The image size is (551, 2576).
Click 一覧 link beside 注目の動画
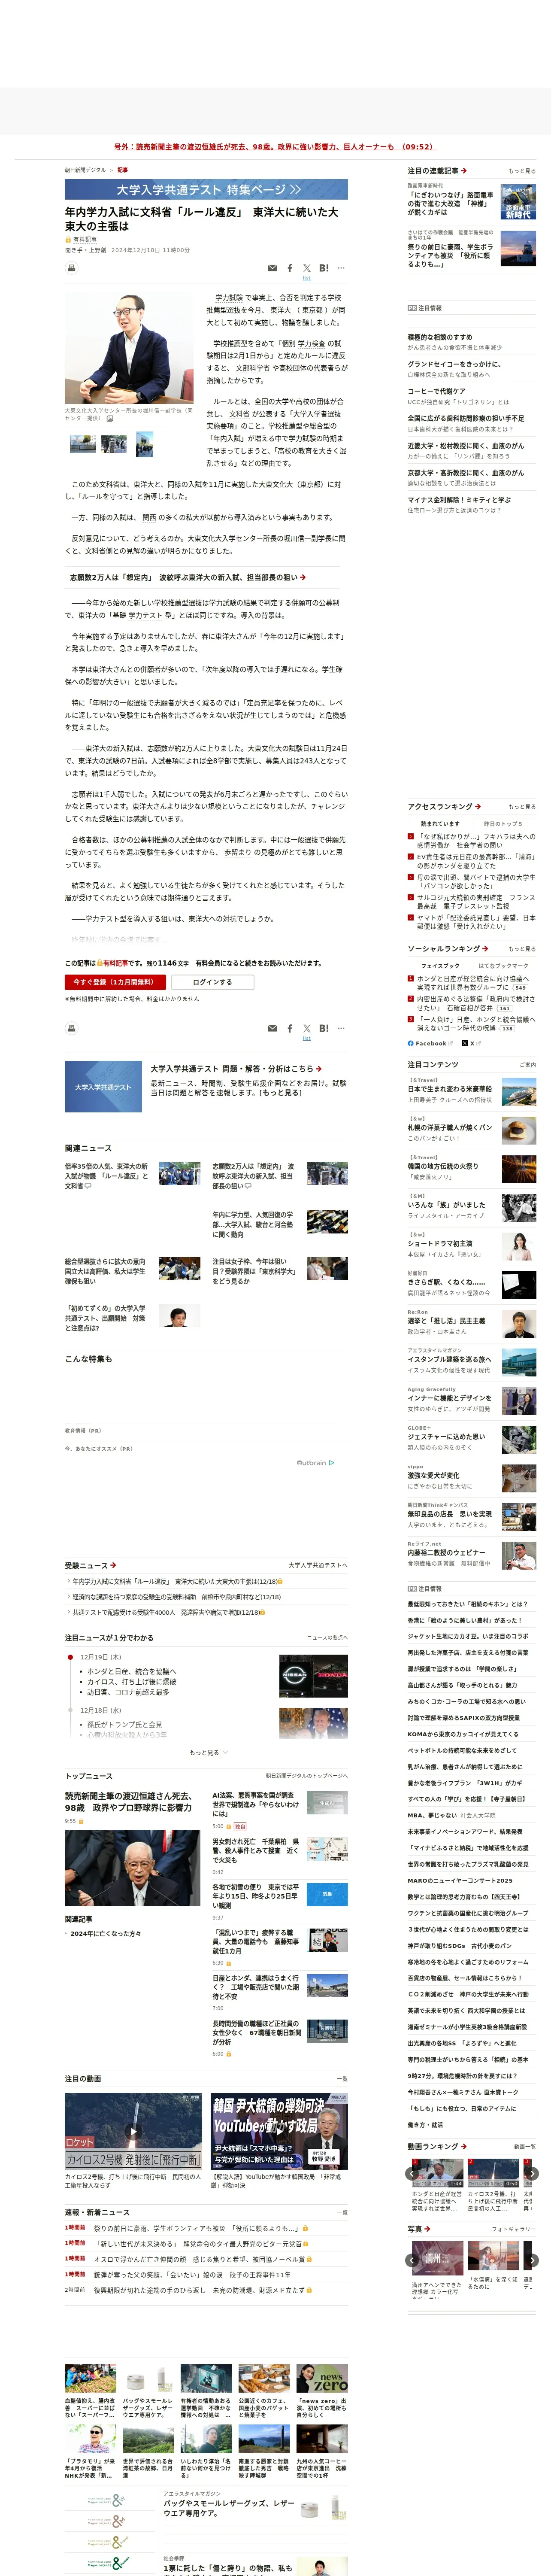tap(342, 2079)
